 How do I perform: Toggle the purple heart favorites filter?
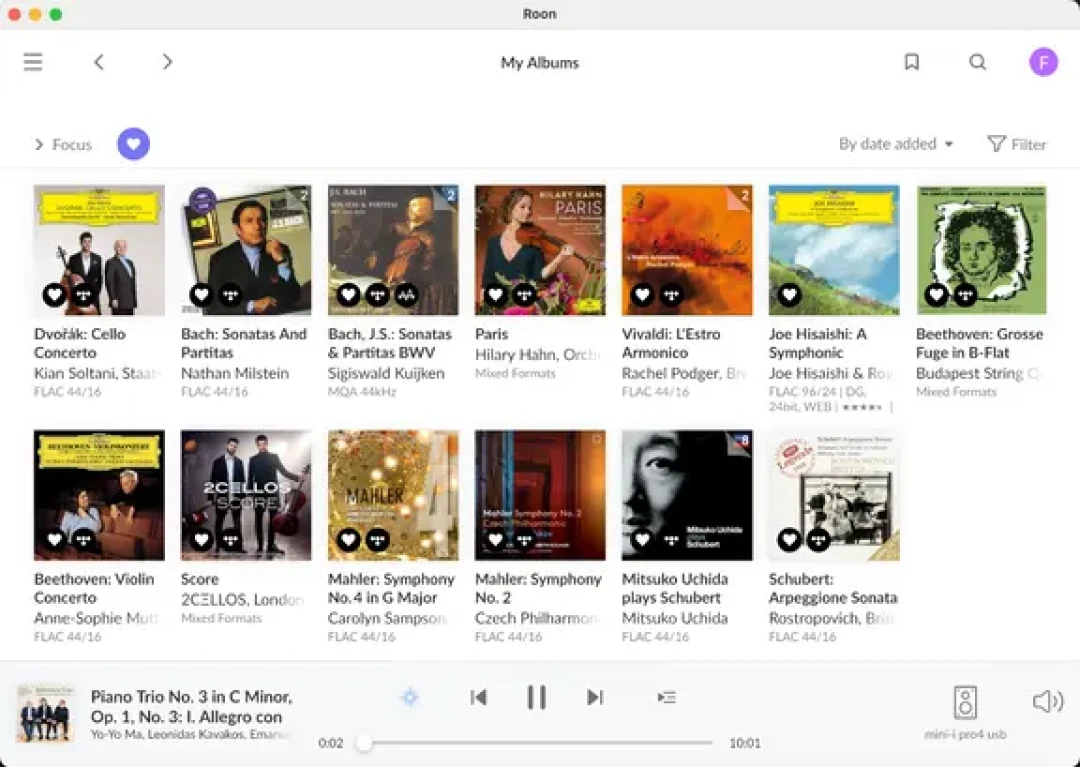134,144
